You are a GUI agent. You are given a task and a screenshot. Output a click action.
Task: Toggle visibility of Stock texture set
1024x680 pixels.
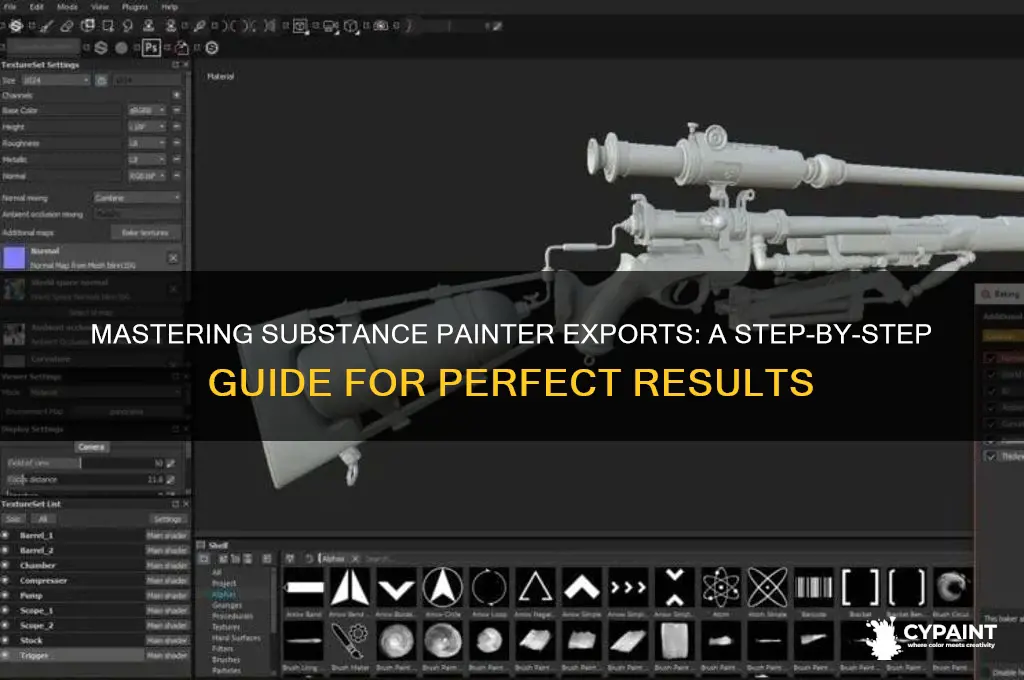point(5,640)
